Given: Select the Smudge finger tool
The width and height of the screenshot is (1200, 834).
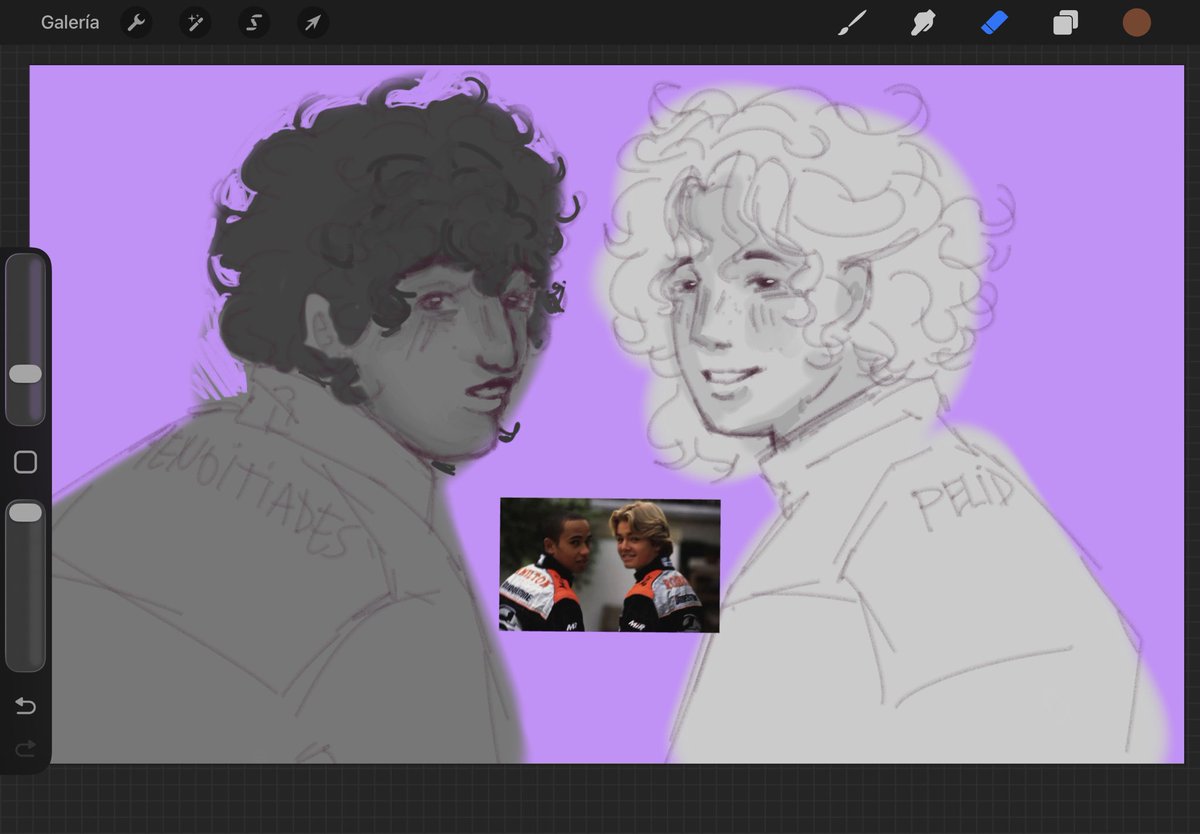Looking at the screenshot, I should click(923, 22).
